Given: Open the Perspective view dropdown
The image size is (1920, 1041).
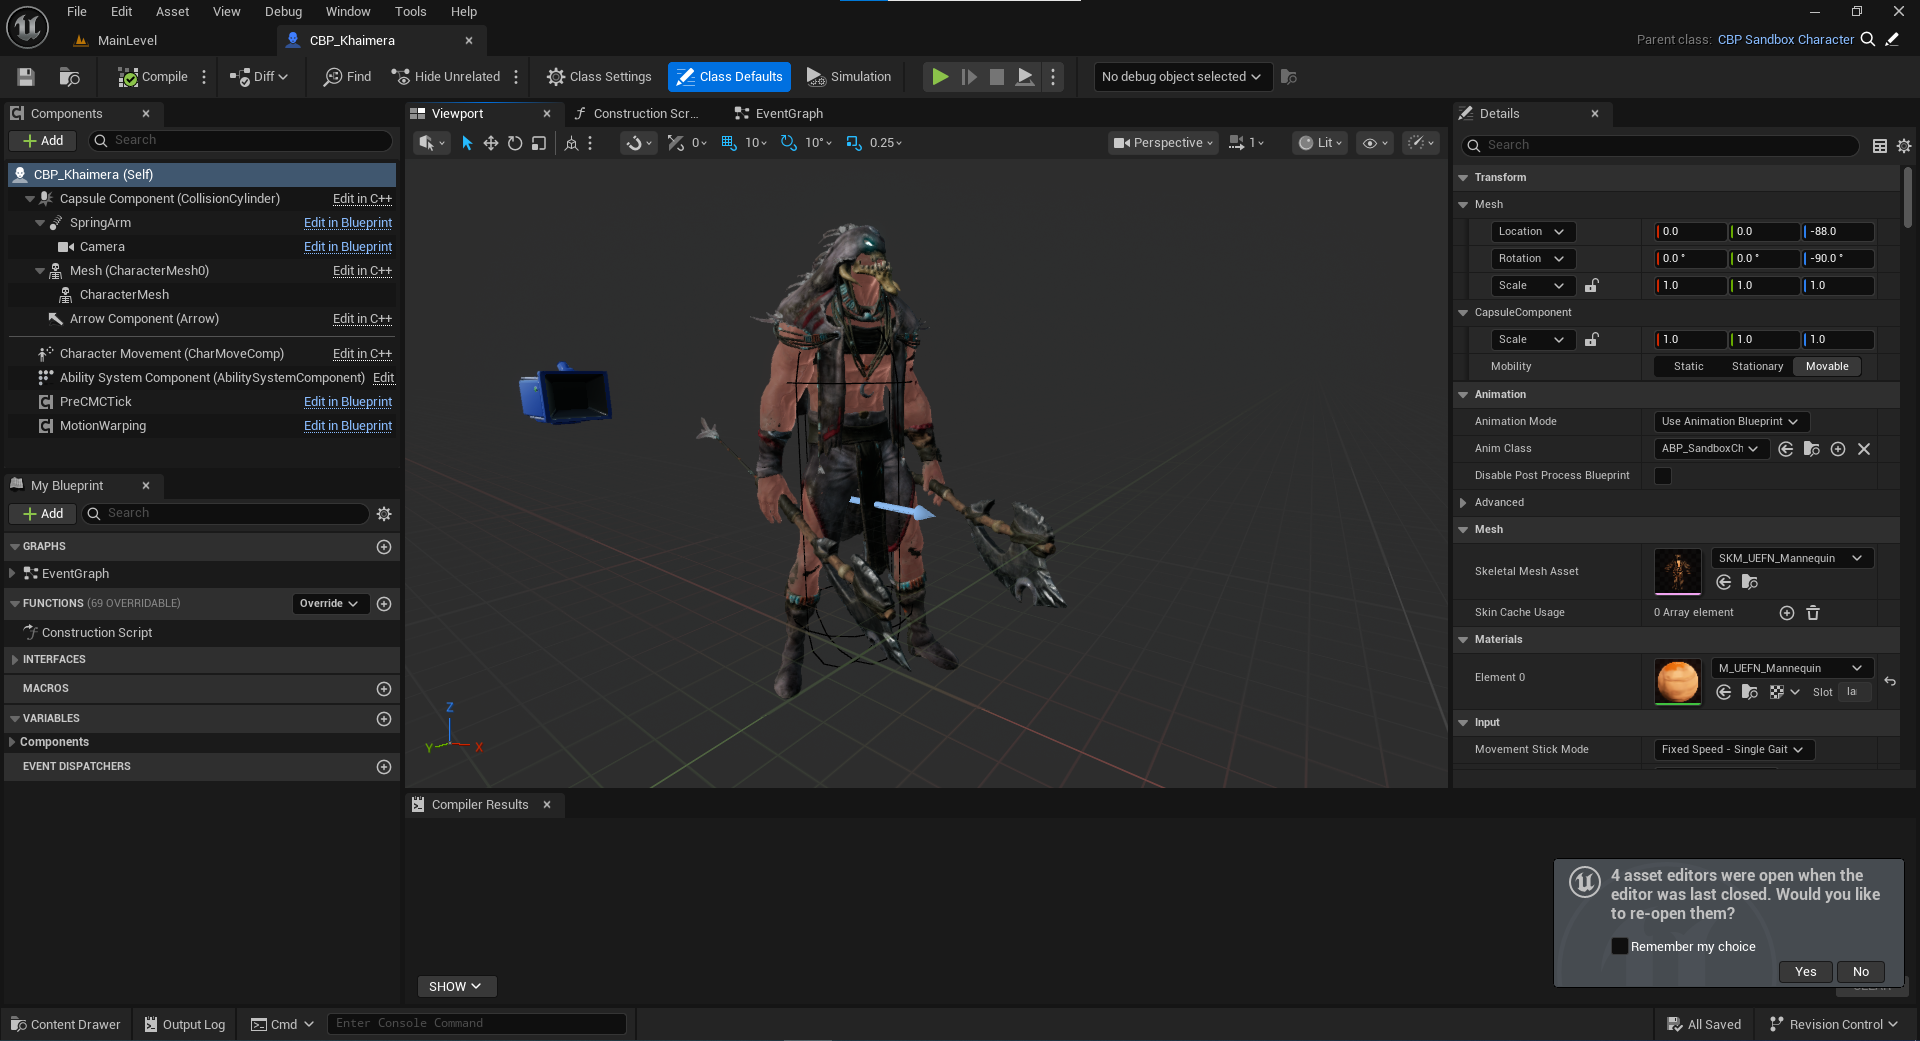Looking at the screenshot, I should point(1164,143).
